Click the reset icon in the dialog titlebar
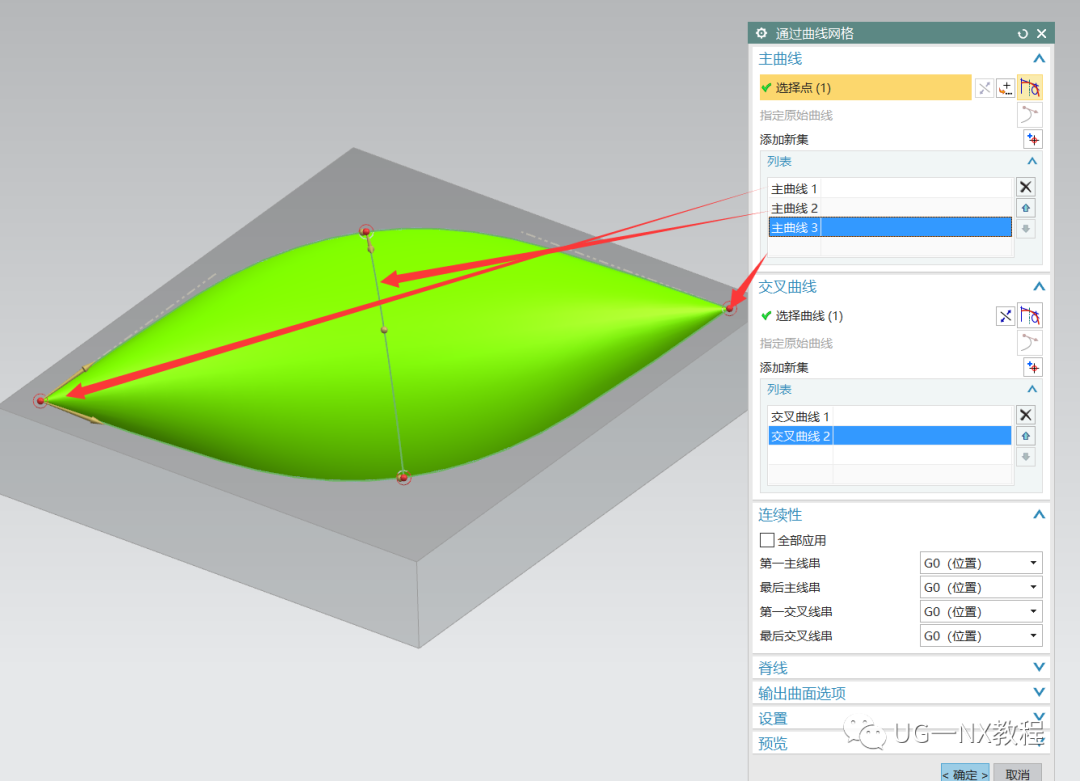Viewport: 1080px width, 781px height. [x=1021, y=33]
